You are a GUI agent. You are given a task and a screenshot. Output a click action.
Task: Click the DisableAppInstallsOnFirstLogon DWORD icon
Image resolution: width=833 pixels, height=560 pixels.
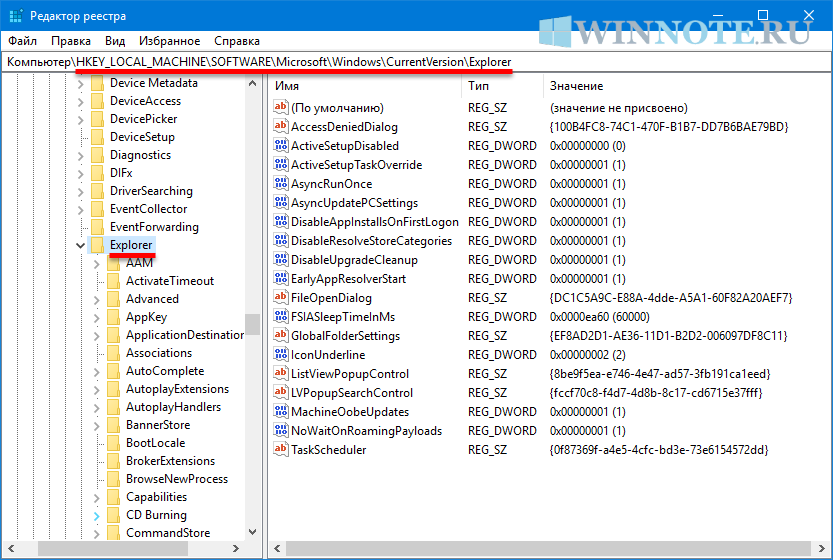tap(280, 221)
